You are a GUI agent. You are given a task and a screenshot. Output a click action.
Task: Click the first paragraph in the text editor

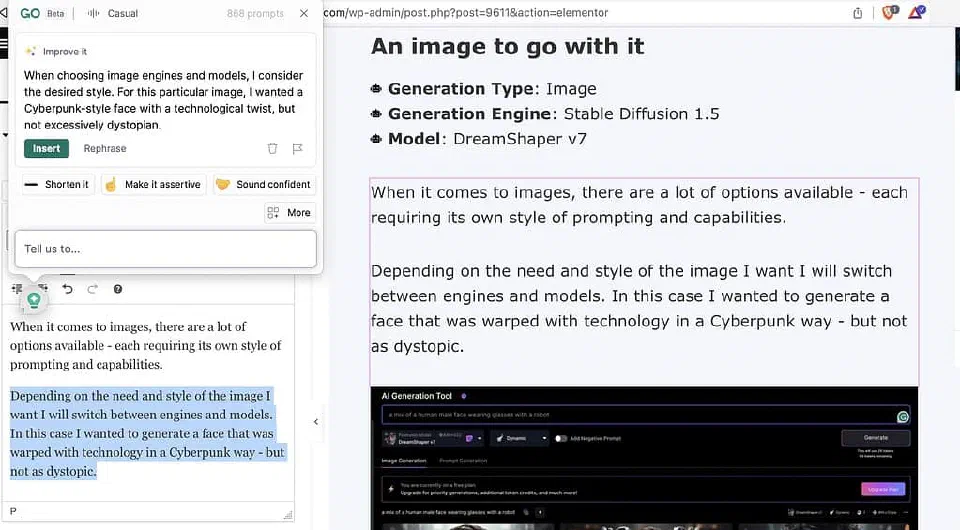pyautogui.click(x=146, y=345)
